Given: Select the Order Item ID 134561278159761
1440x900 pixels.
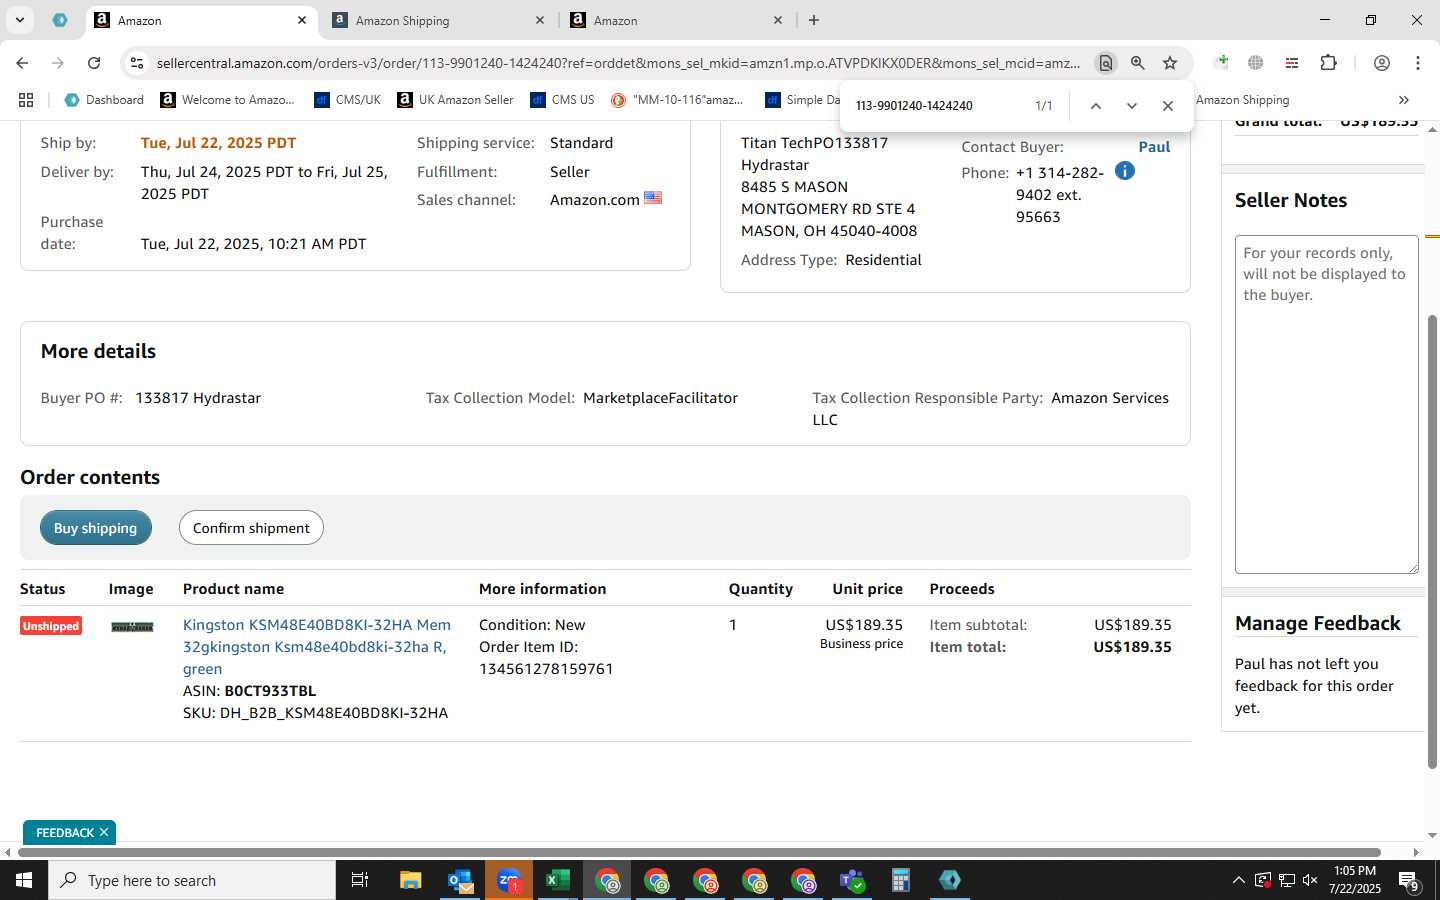Looking at the screenshot, I should point(546,669).
